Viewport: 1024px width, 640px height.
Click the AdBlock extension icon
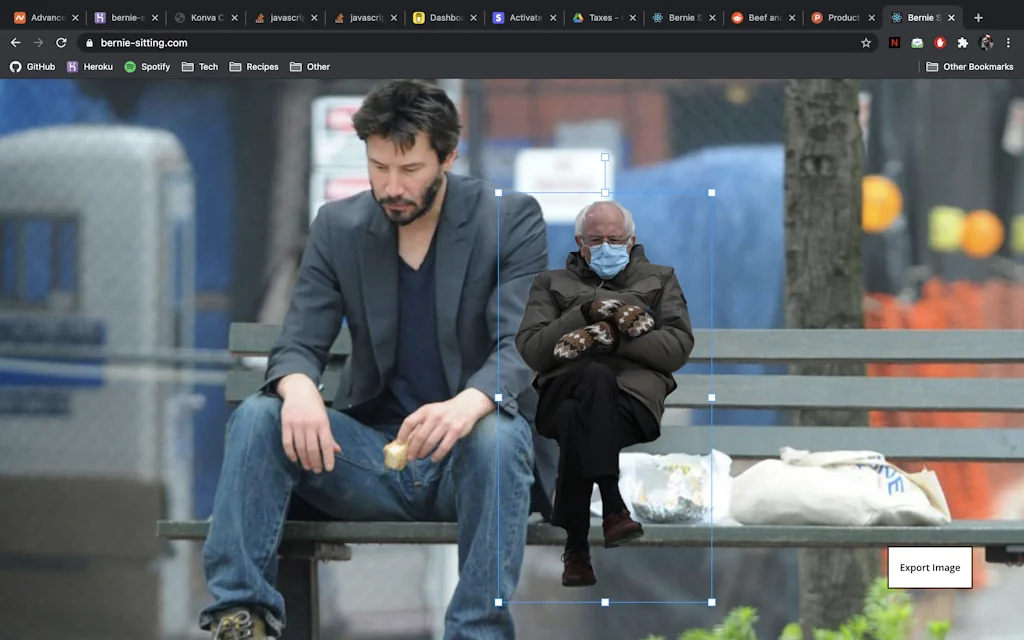940,43
